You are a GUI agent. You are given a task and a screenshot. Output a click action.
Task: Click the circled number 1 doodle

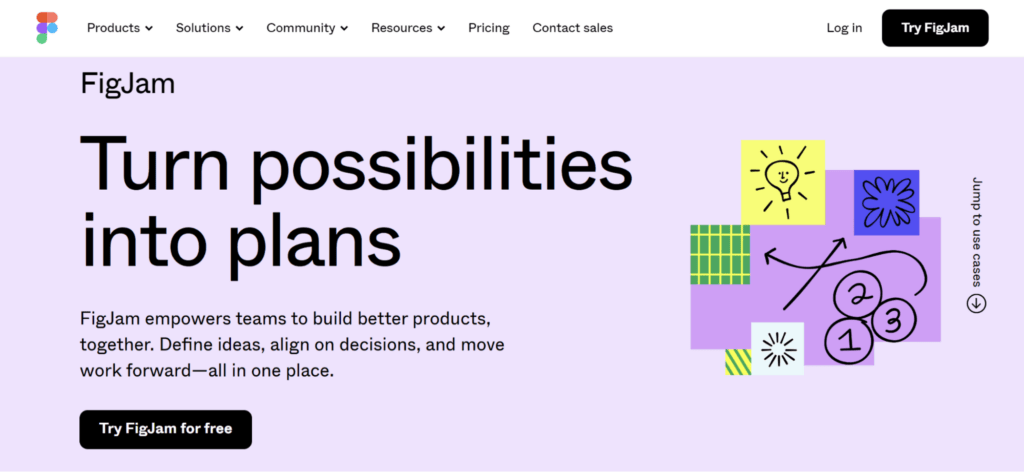[849, 341]
